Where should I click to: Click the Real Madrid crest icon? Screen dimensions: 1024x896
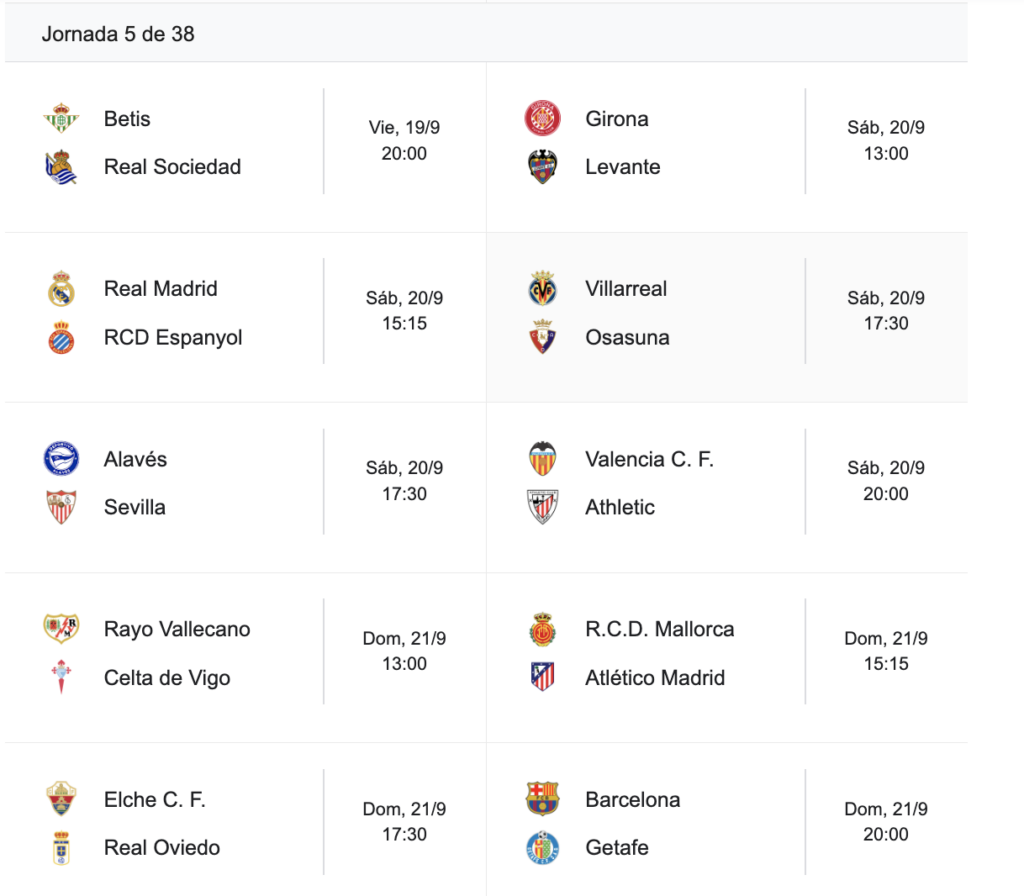(x=61, y=289)
